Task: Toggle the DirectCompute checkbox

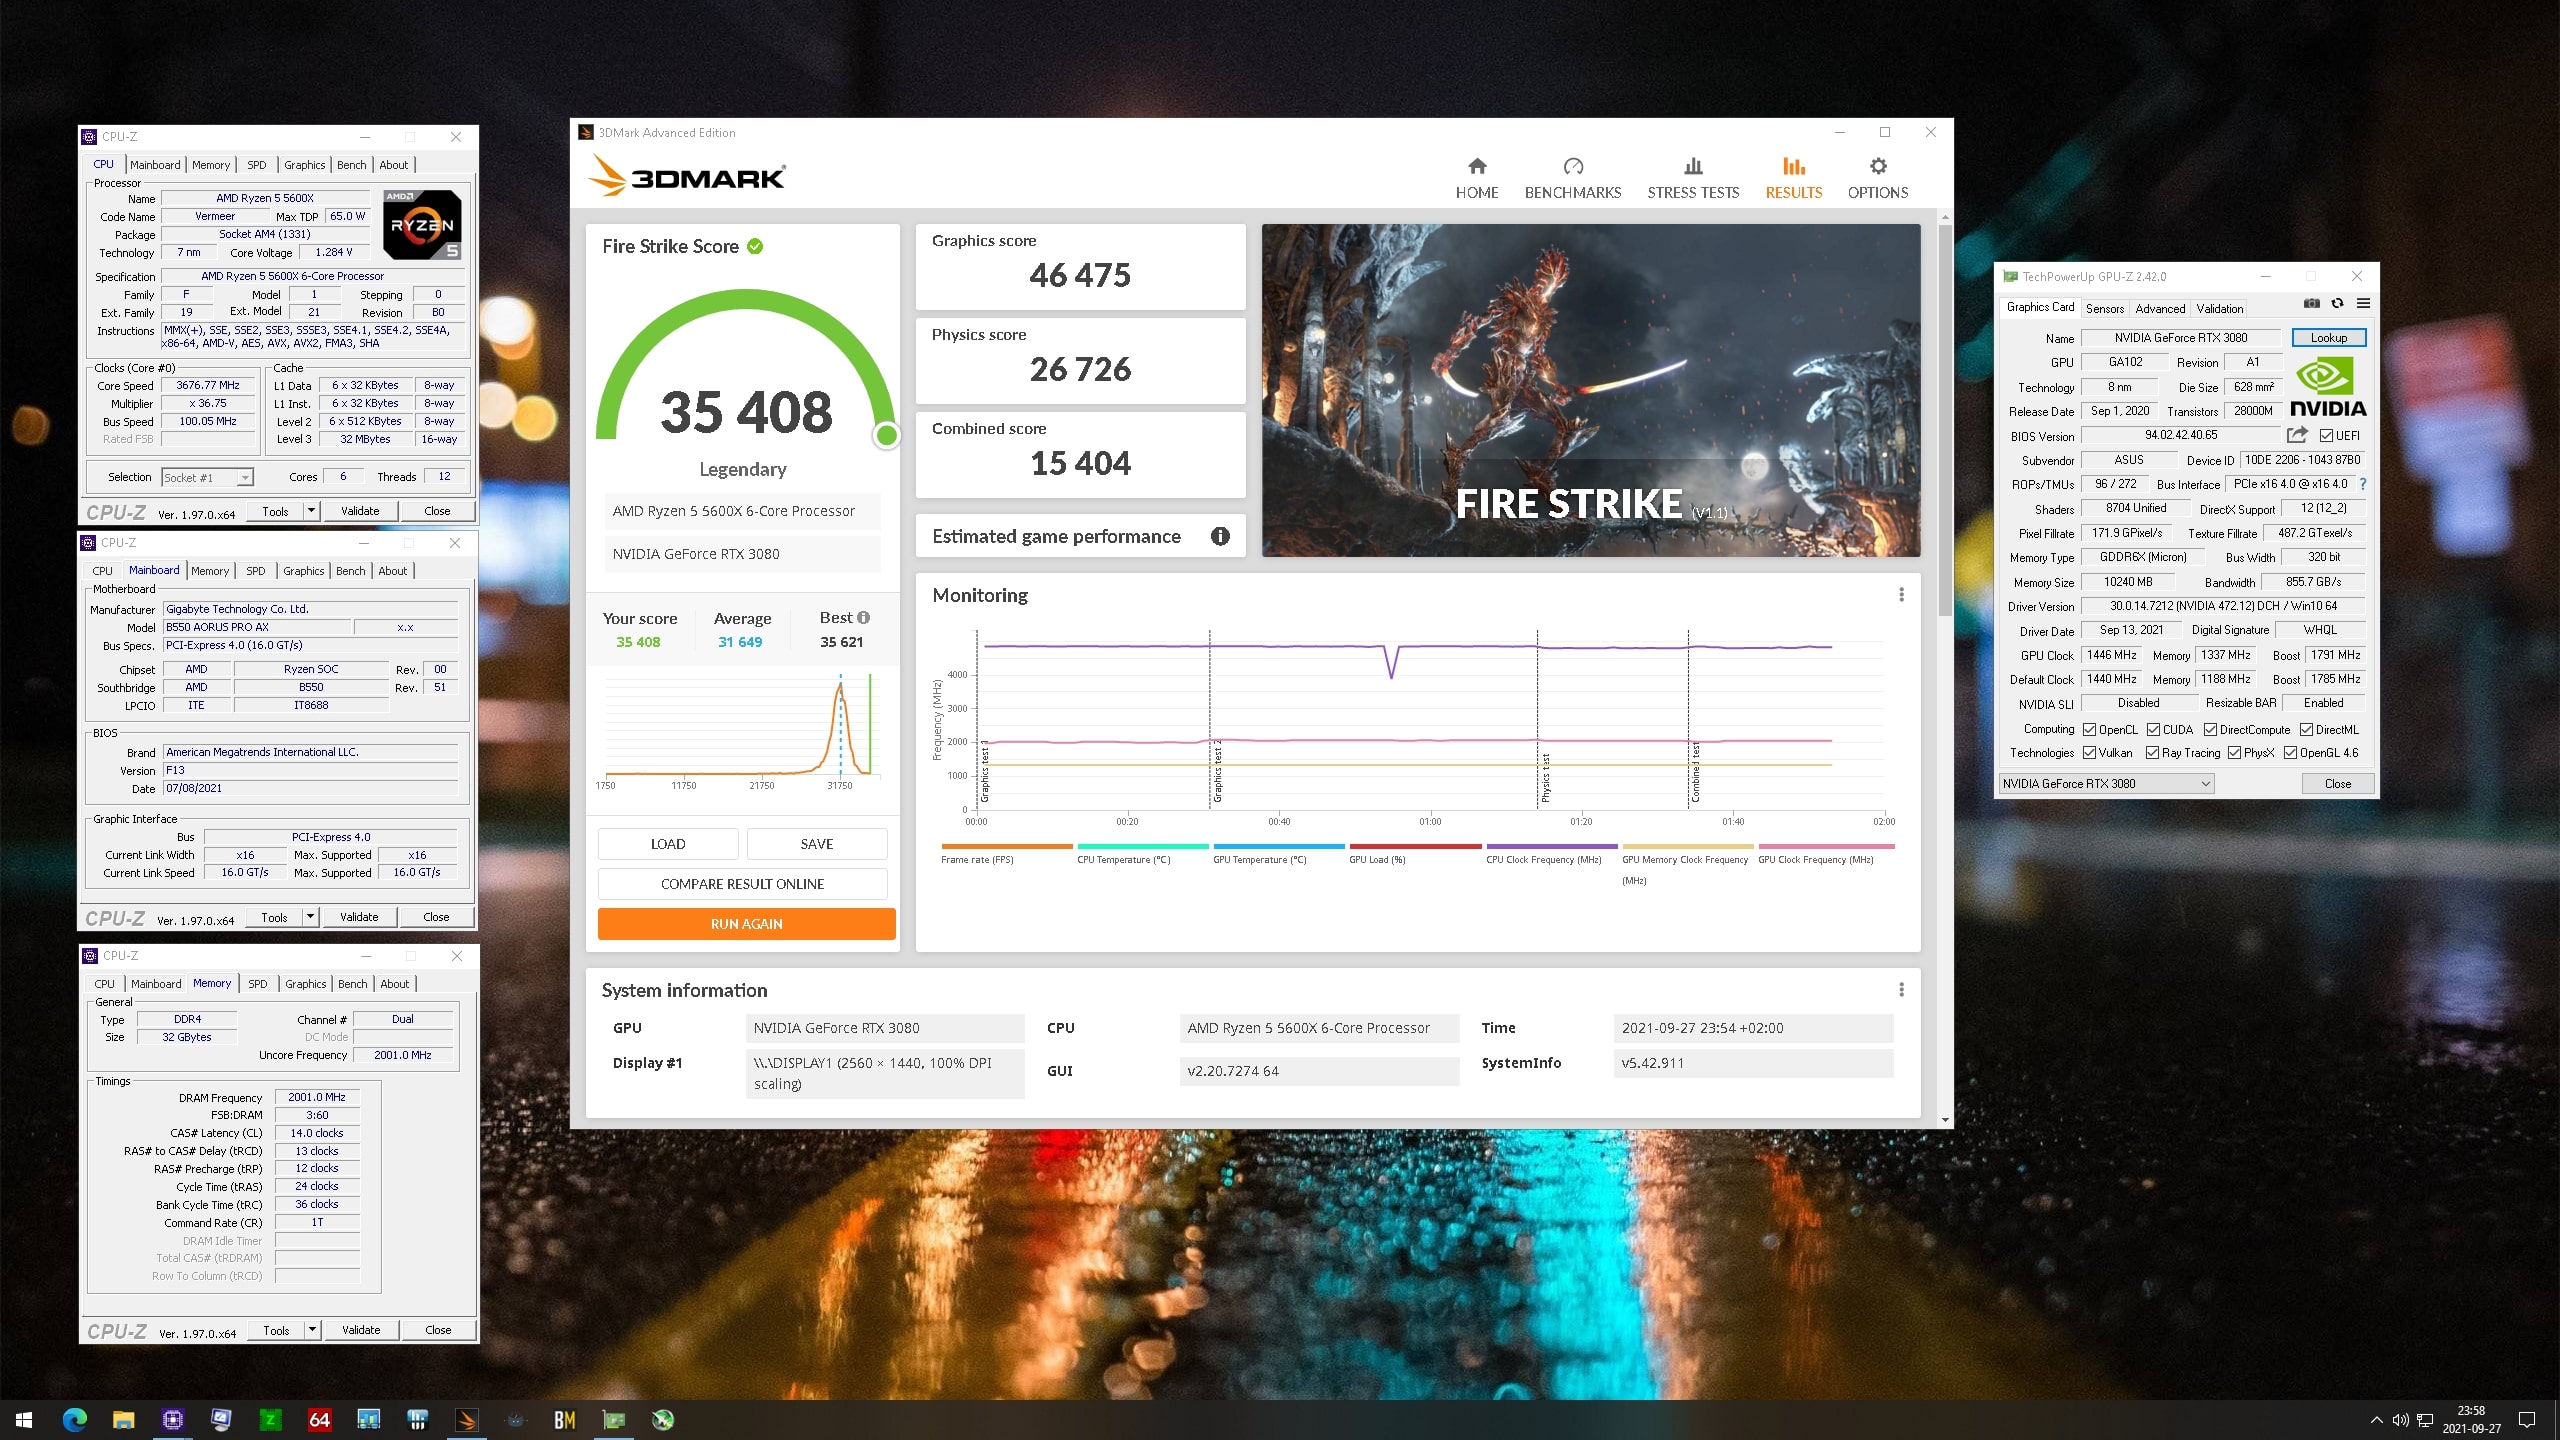Action: tap(2211, 730)
